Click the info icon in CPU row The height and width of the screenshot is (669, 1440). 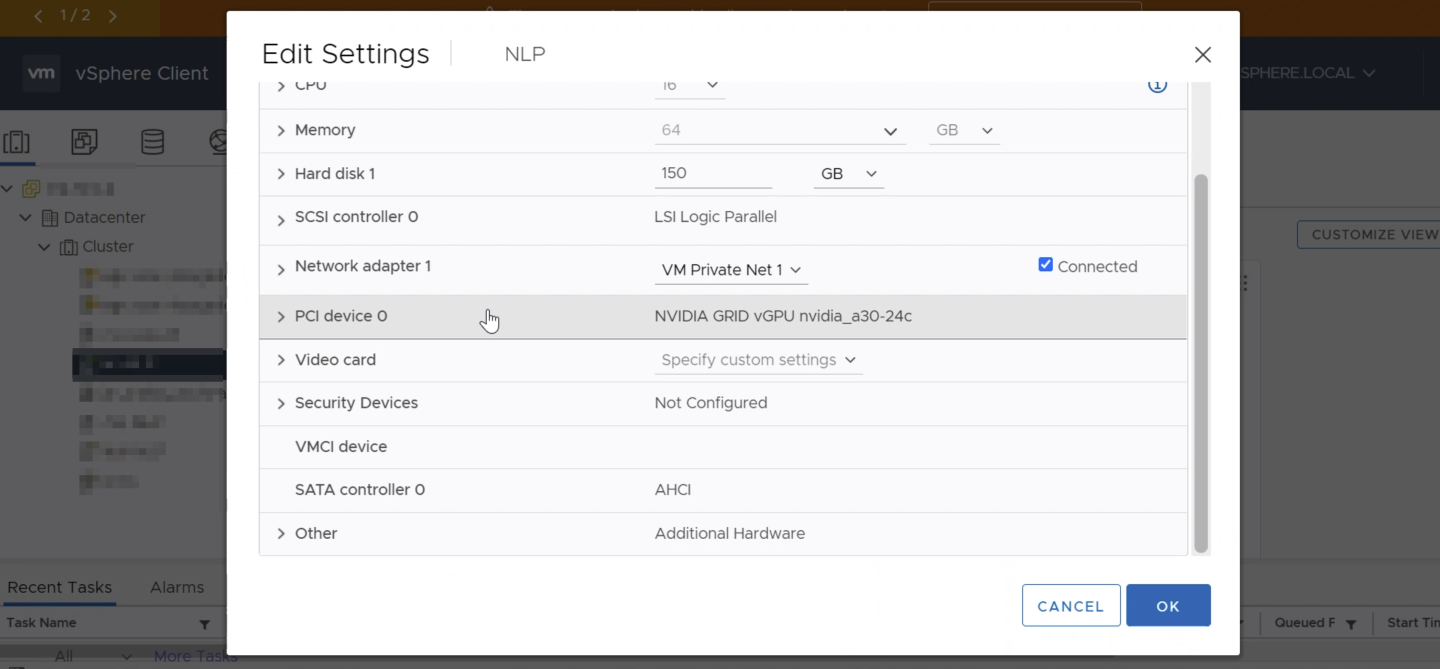1157,86
